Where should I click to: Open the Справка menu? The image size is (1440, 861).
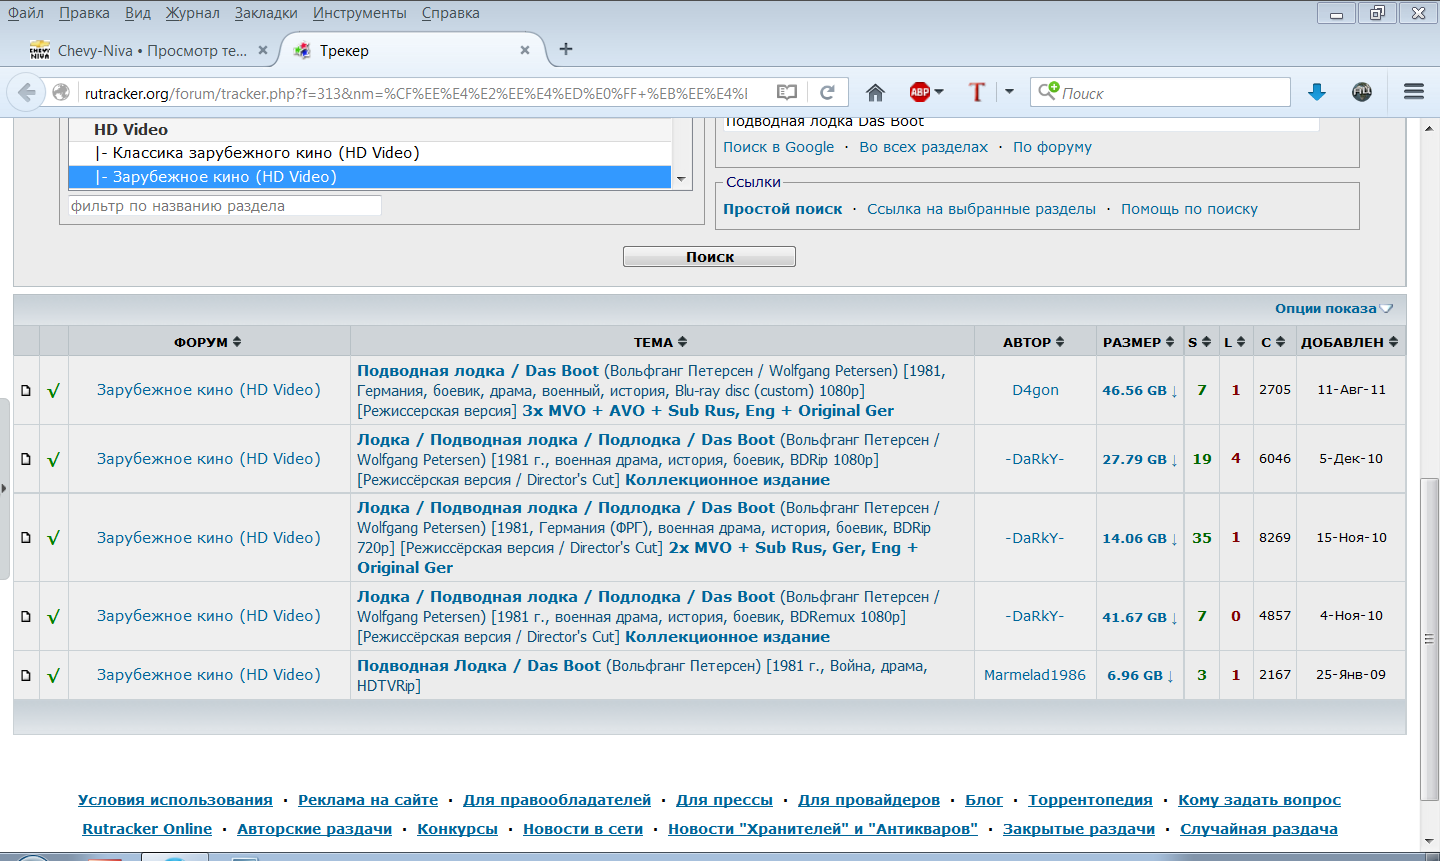450,13
